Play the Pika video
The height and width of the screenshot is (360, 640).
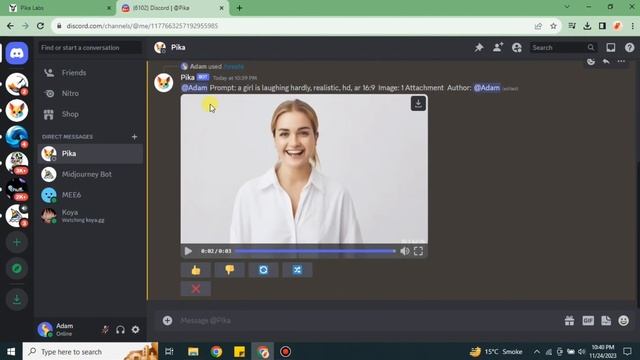pyautogui.click(x=188, y=251)
